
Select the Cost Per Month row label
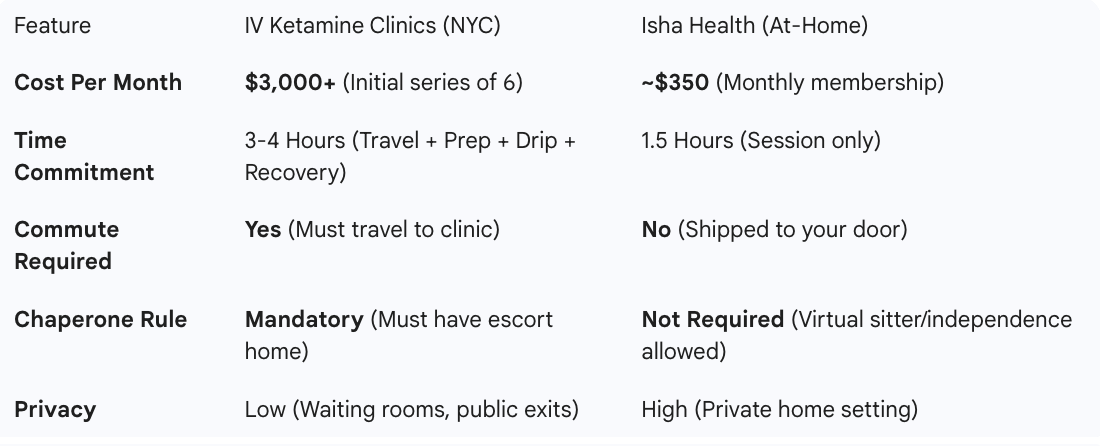[98, 83]
